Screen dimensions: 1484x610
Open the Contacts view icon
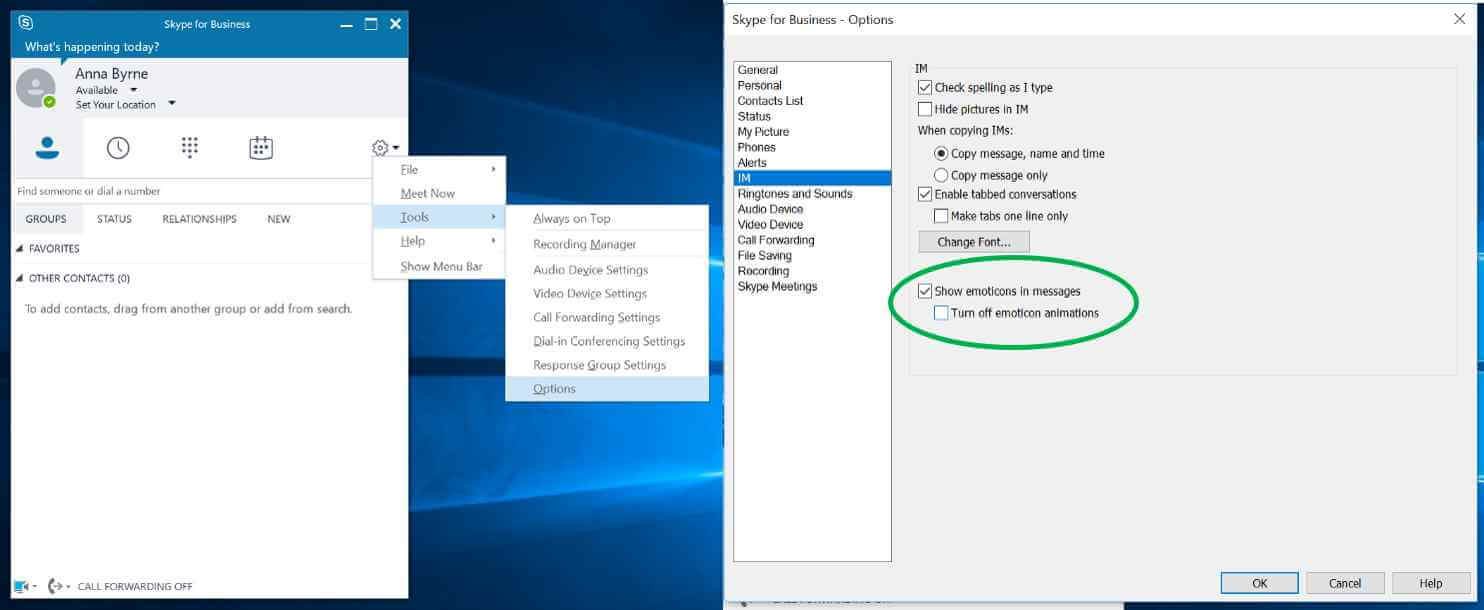[x=47, y=148]
